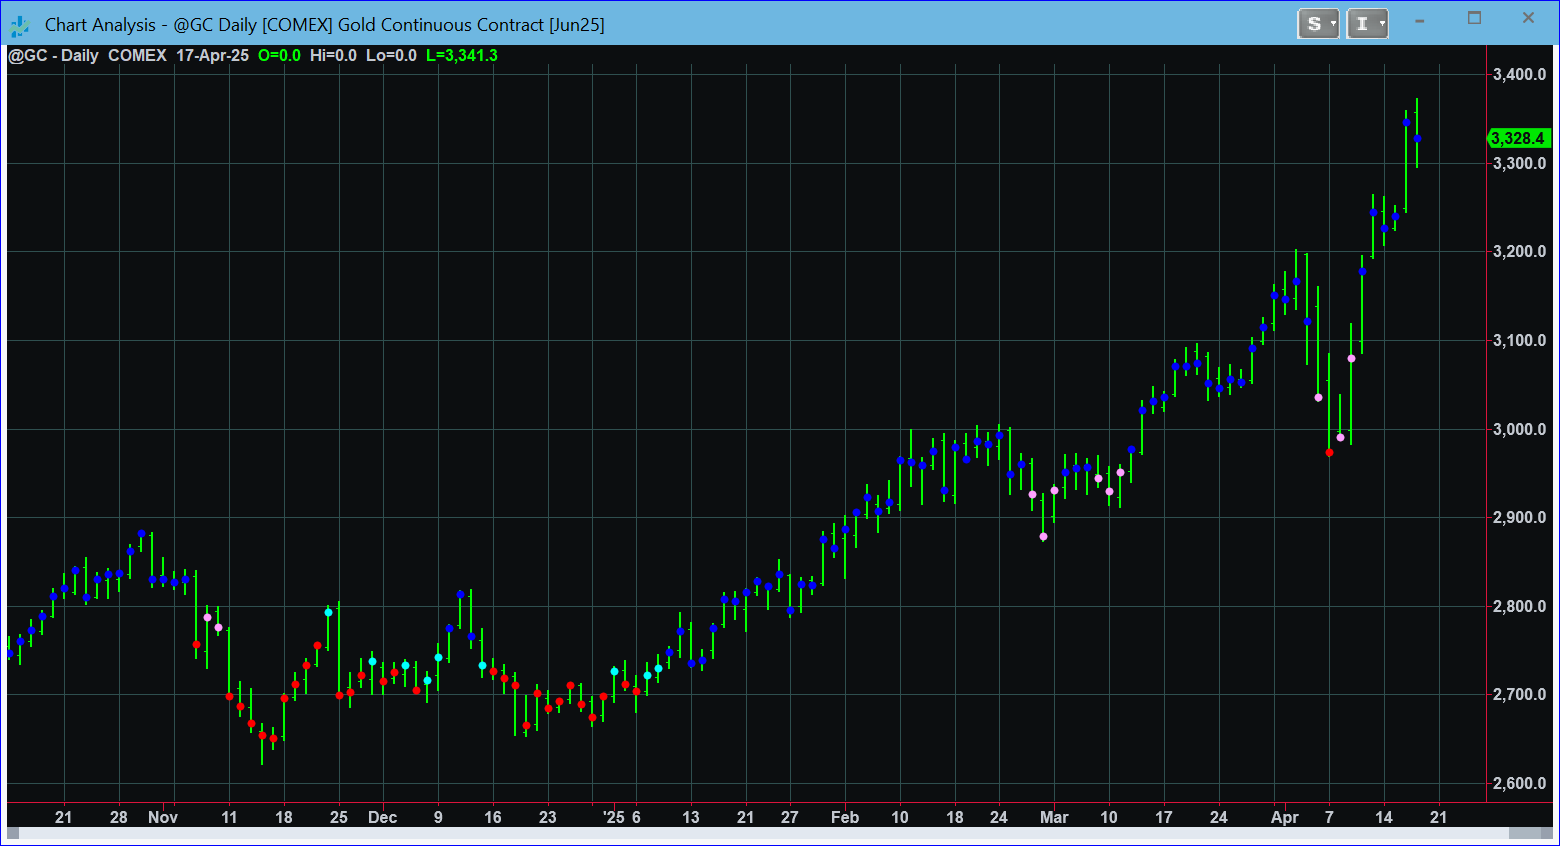Click the 'Dec' label on time axis
Viewport: 1560px width, 846px height.
tap(382, 817)
